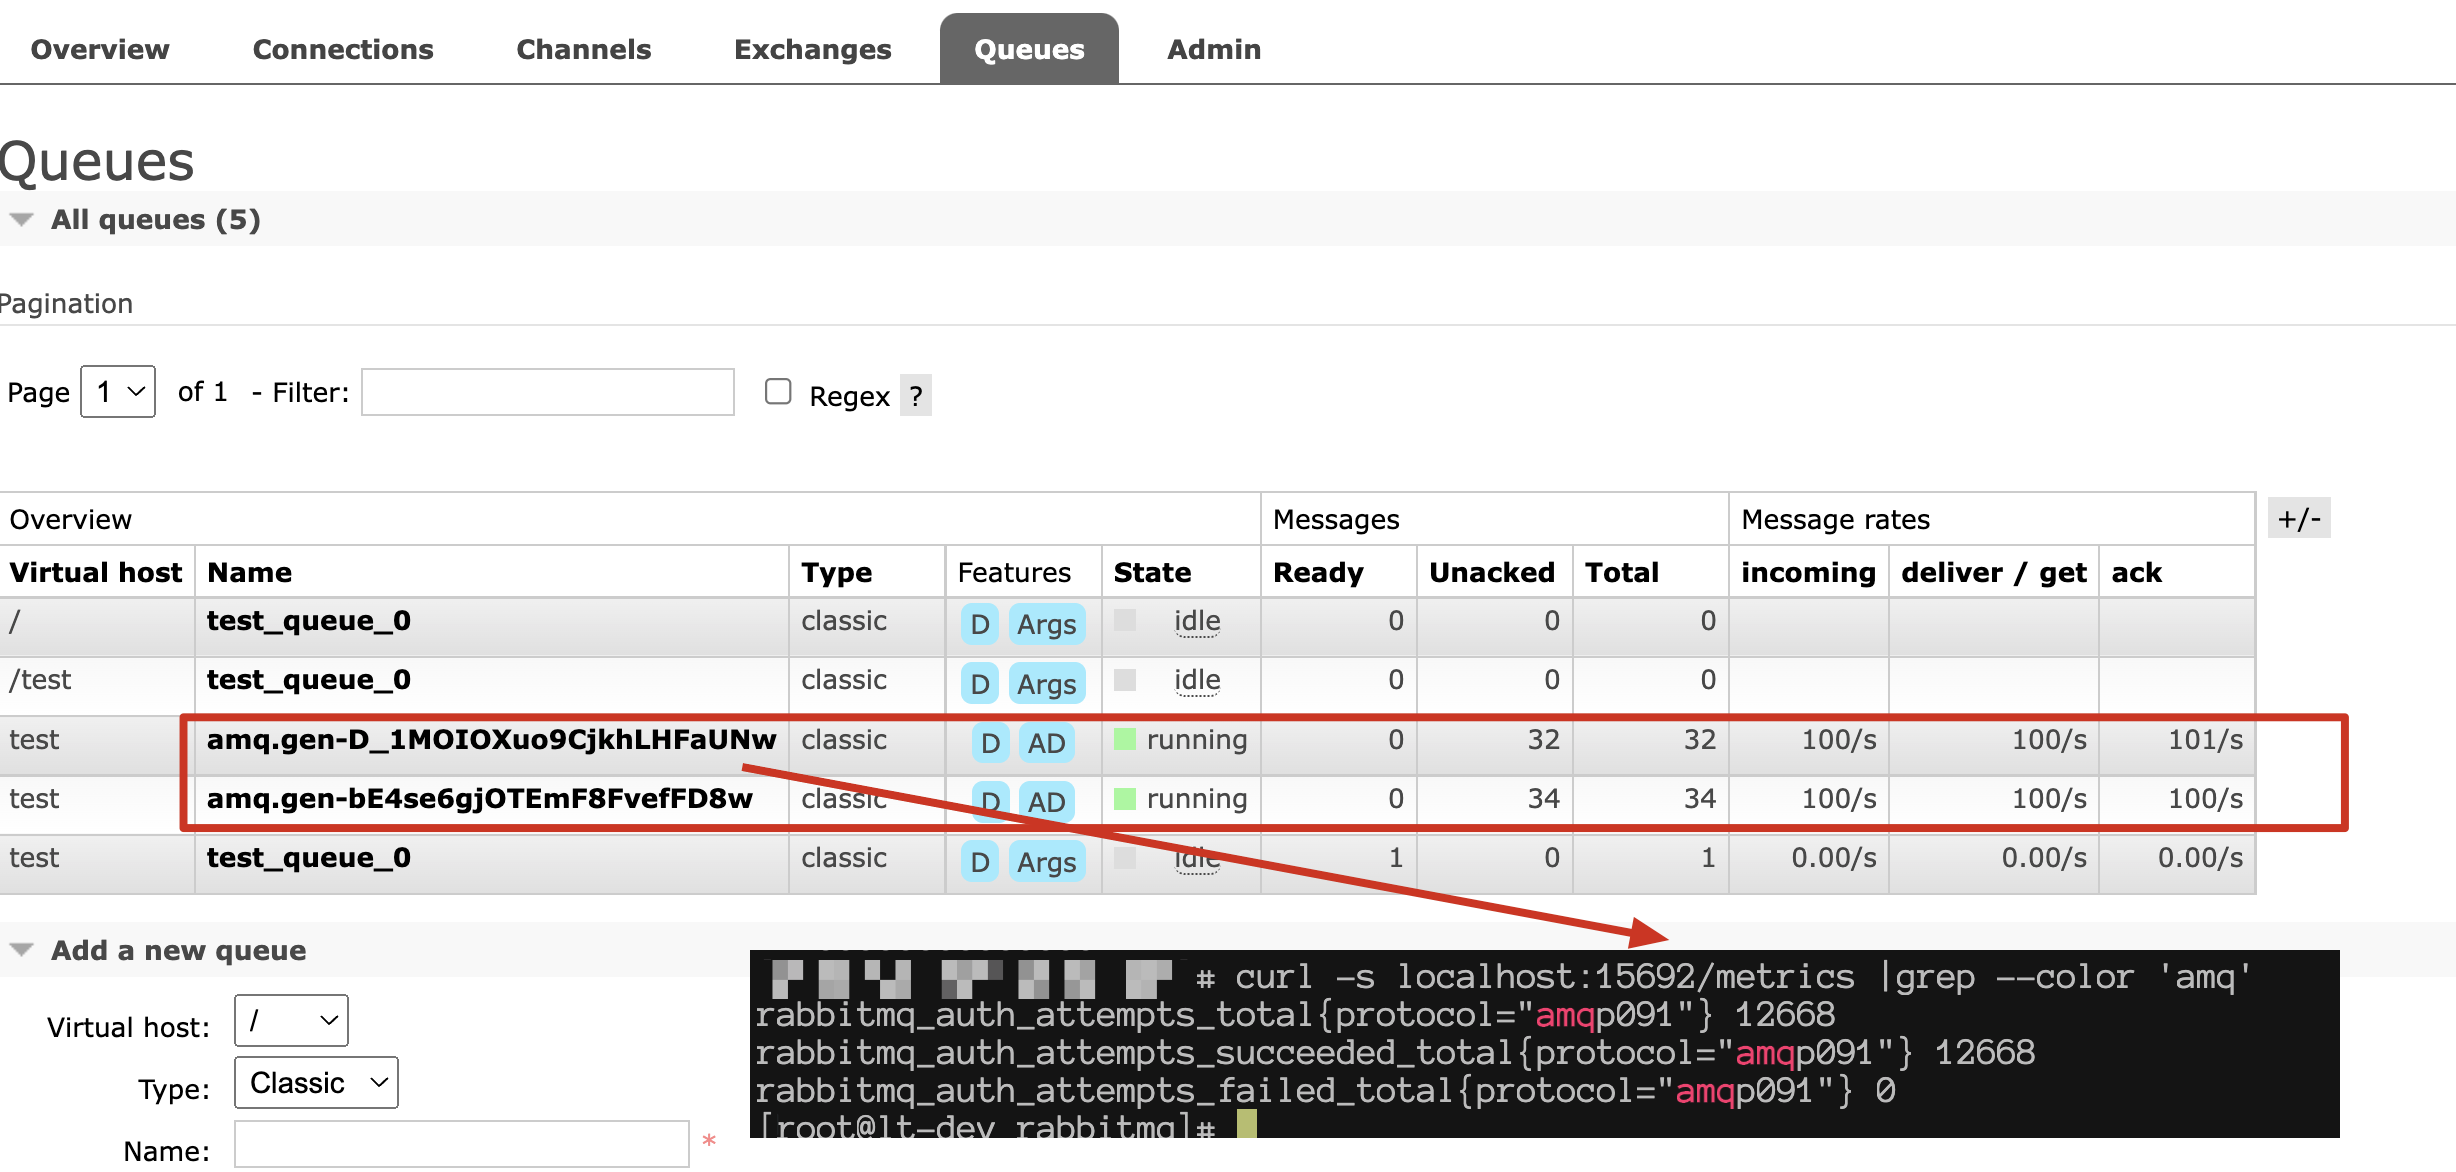Open test_queue_0 on virtual host test

(309, 858)
